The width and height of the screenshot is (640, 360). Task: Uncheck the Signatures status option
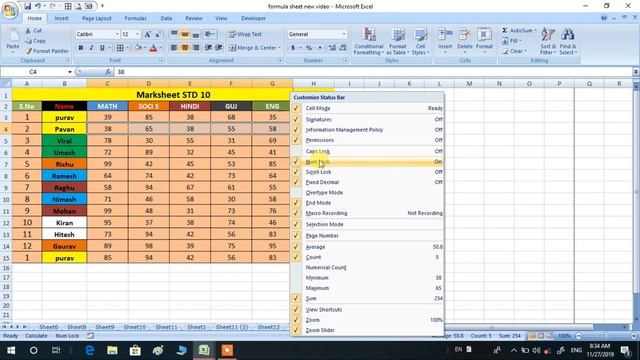click(x=367, y=119)
